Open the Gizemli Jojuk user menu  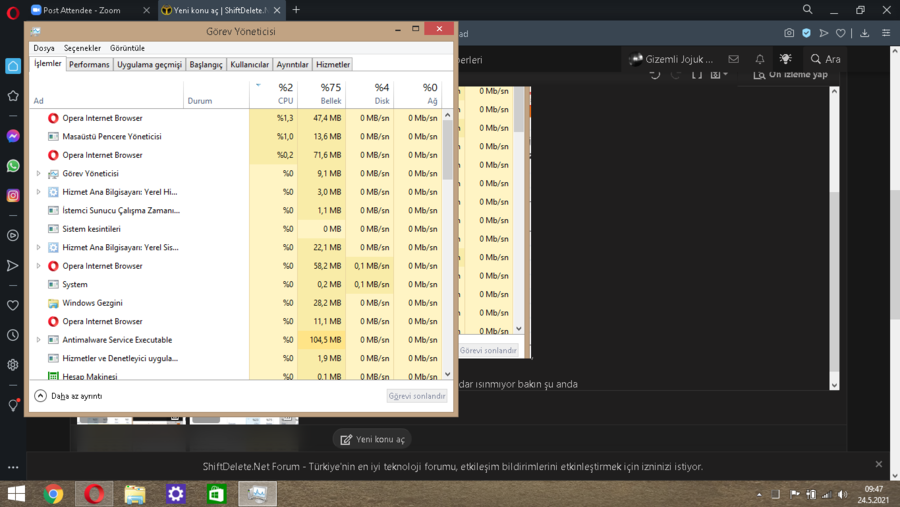[671, 59]
